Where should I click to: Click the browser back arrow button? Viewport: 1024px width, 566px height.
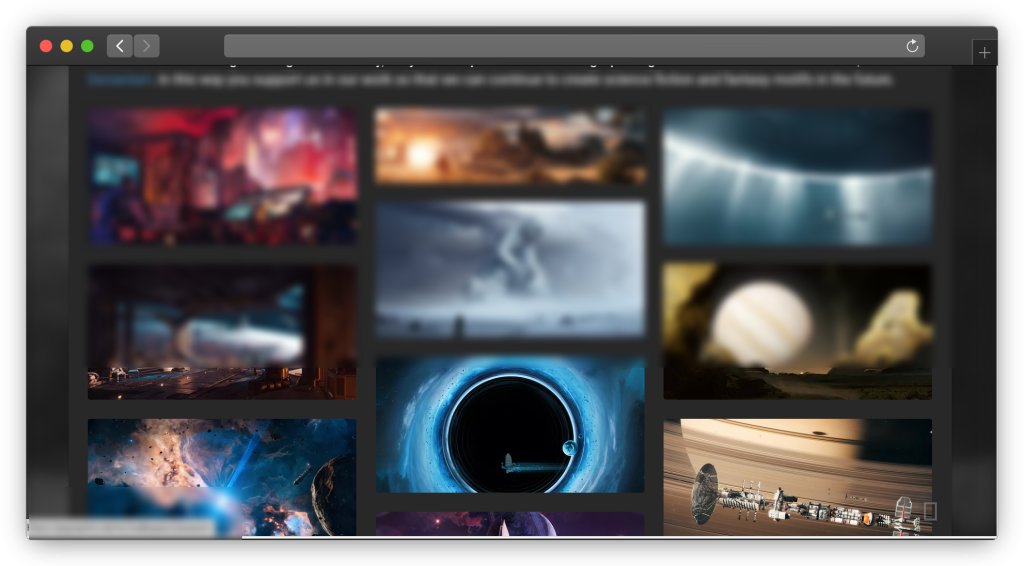tap(120, 46)
